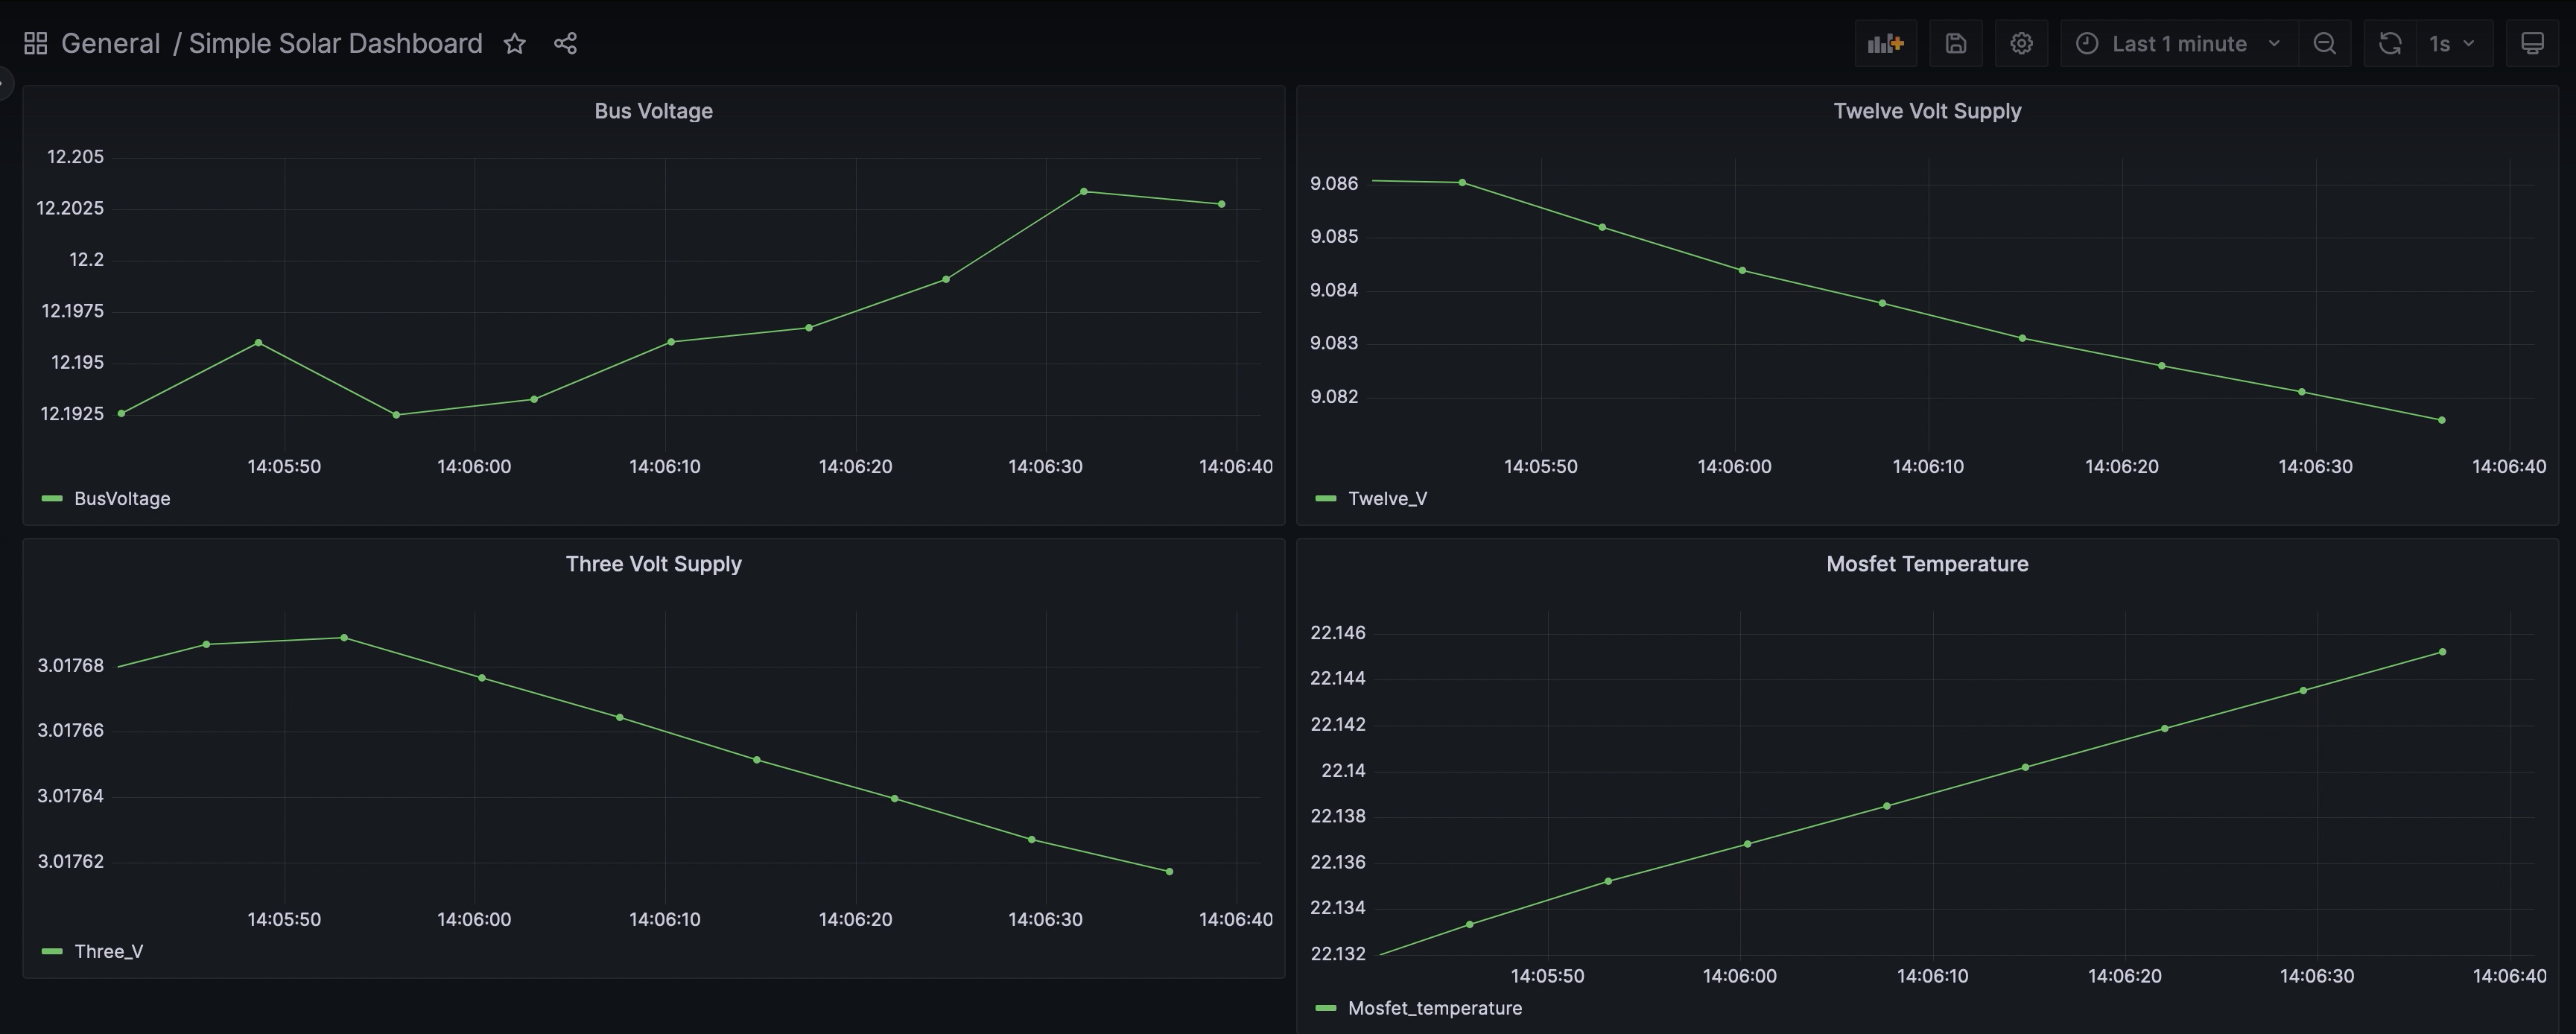The image size is (2576, 1034).
Task: Open the Twelve Volt Supply panel menu
Action: tap(1927, 111)
